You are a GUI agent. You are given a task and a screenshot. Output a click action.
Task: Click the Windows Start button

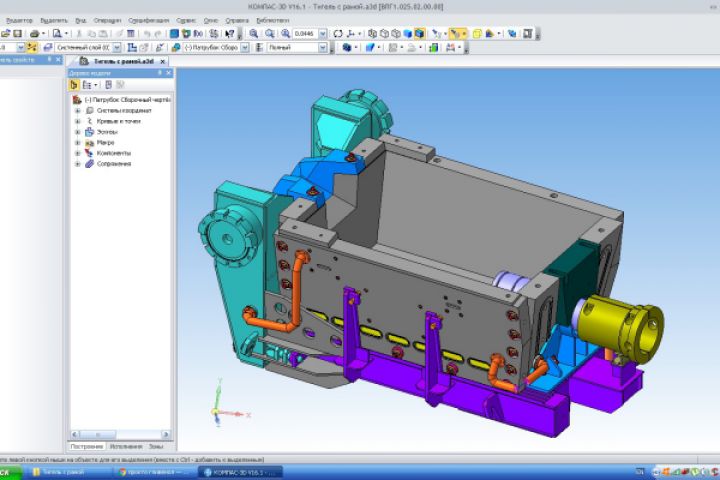tap(10, 472)
